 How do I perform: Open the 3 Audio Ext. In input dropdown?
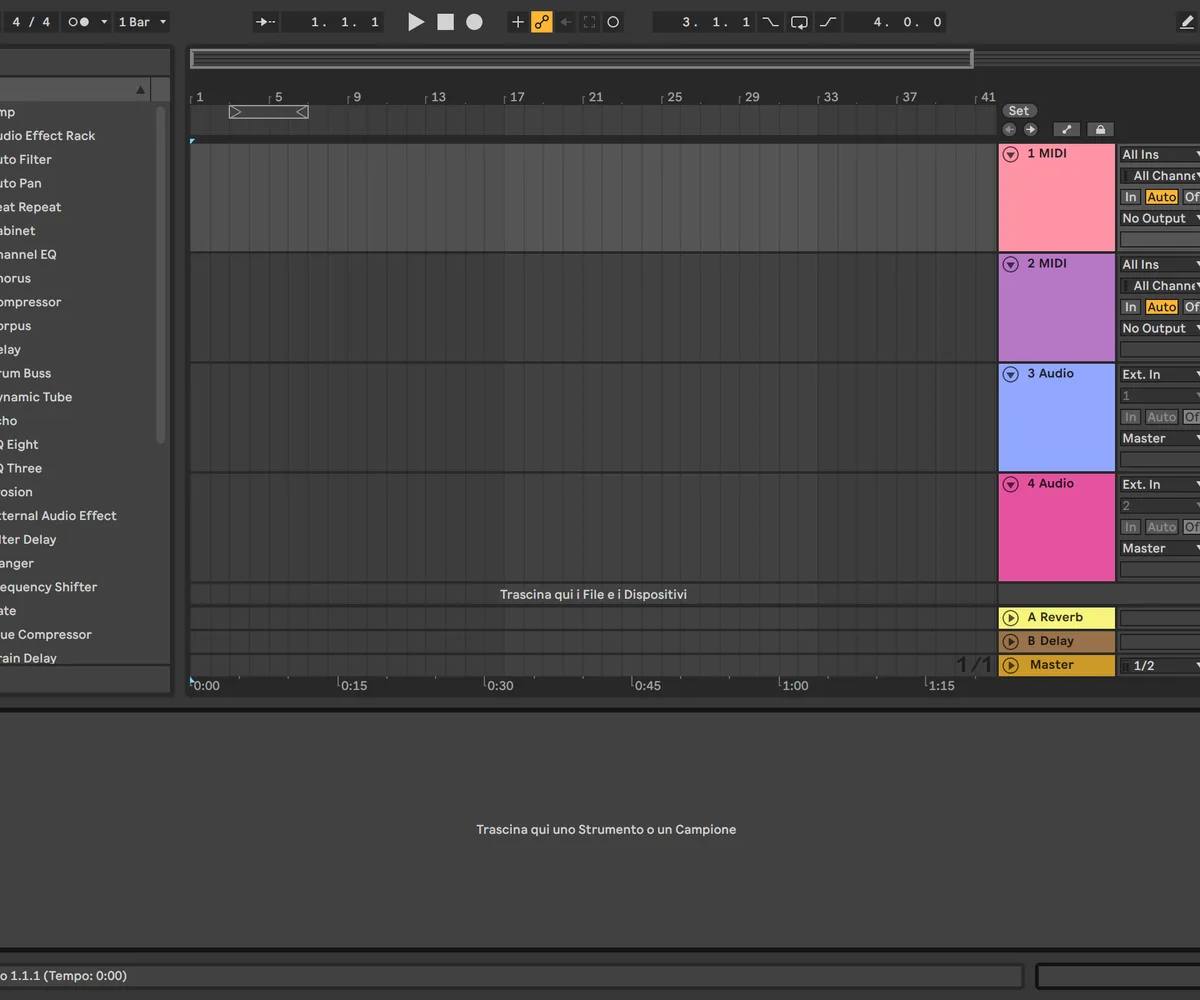coord(1159,374)
